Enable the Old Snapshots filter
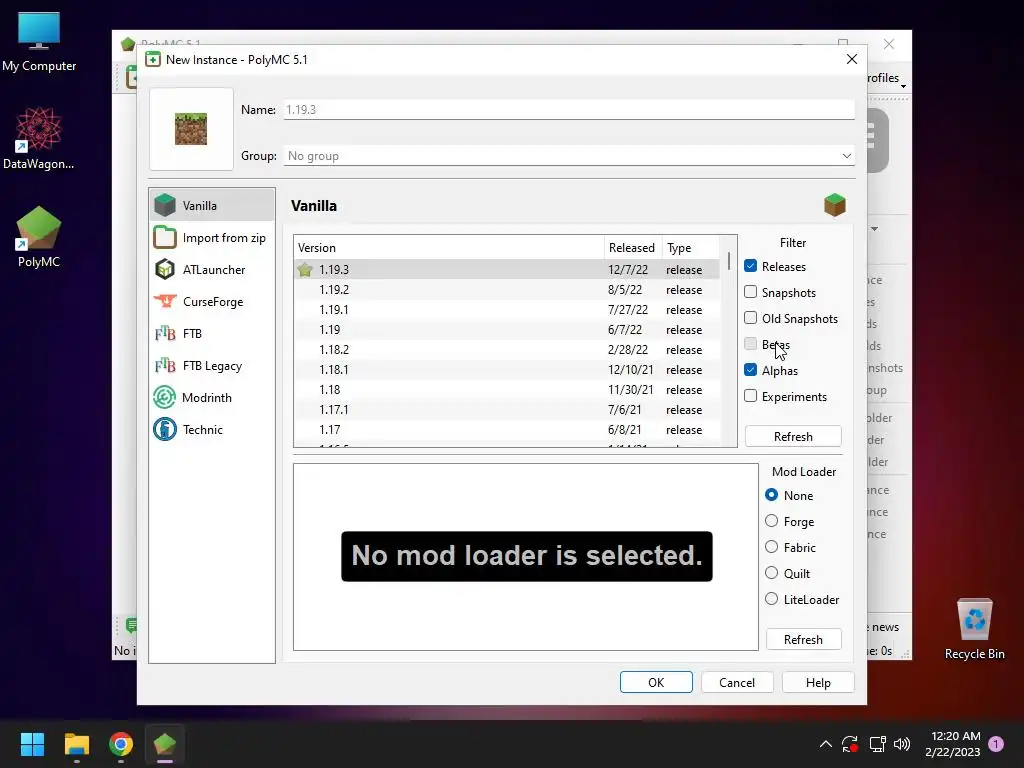This screenshot has width=1024, height=768. tap(750, 318)
